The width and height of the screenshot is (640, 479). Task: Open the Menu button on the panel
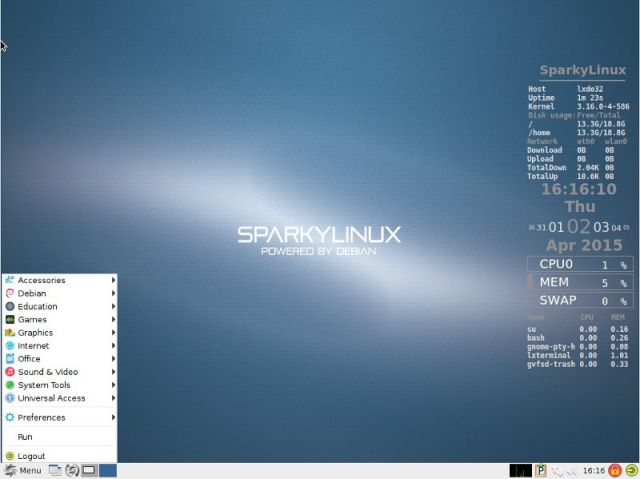click(23, 470)
